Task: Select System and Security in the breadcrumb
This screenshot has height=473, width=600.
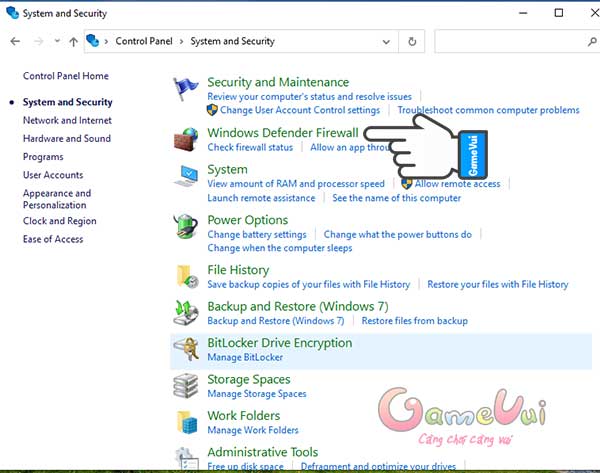Action: (233, 41)
